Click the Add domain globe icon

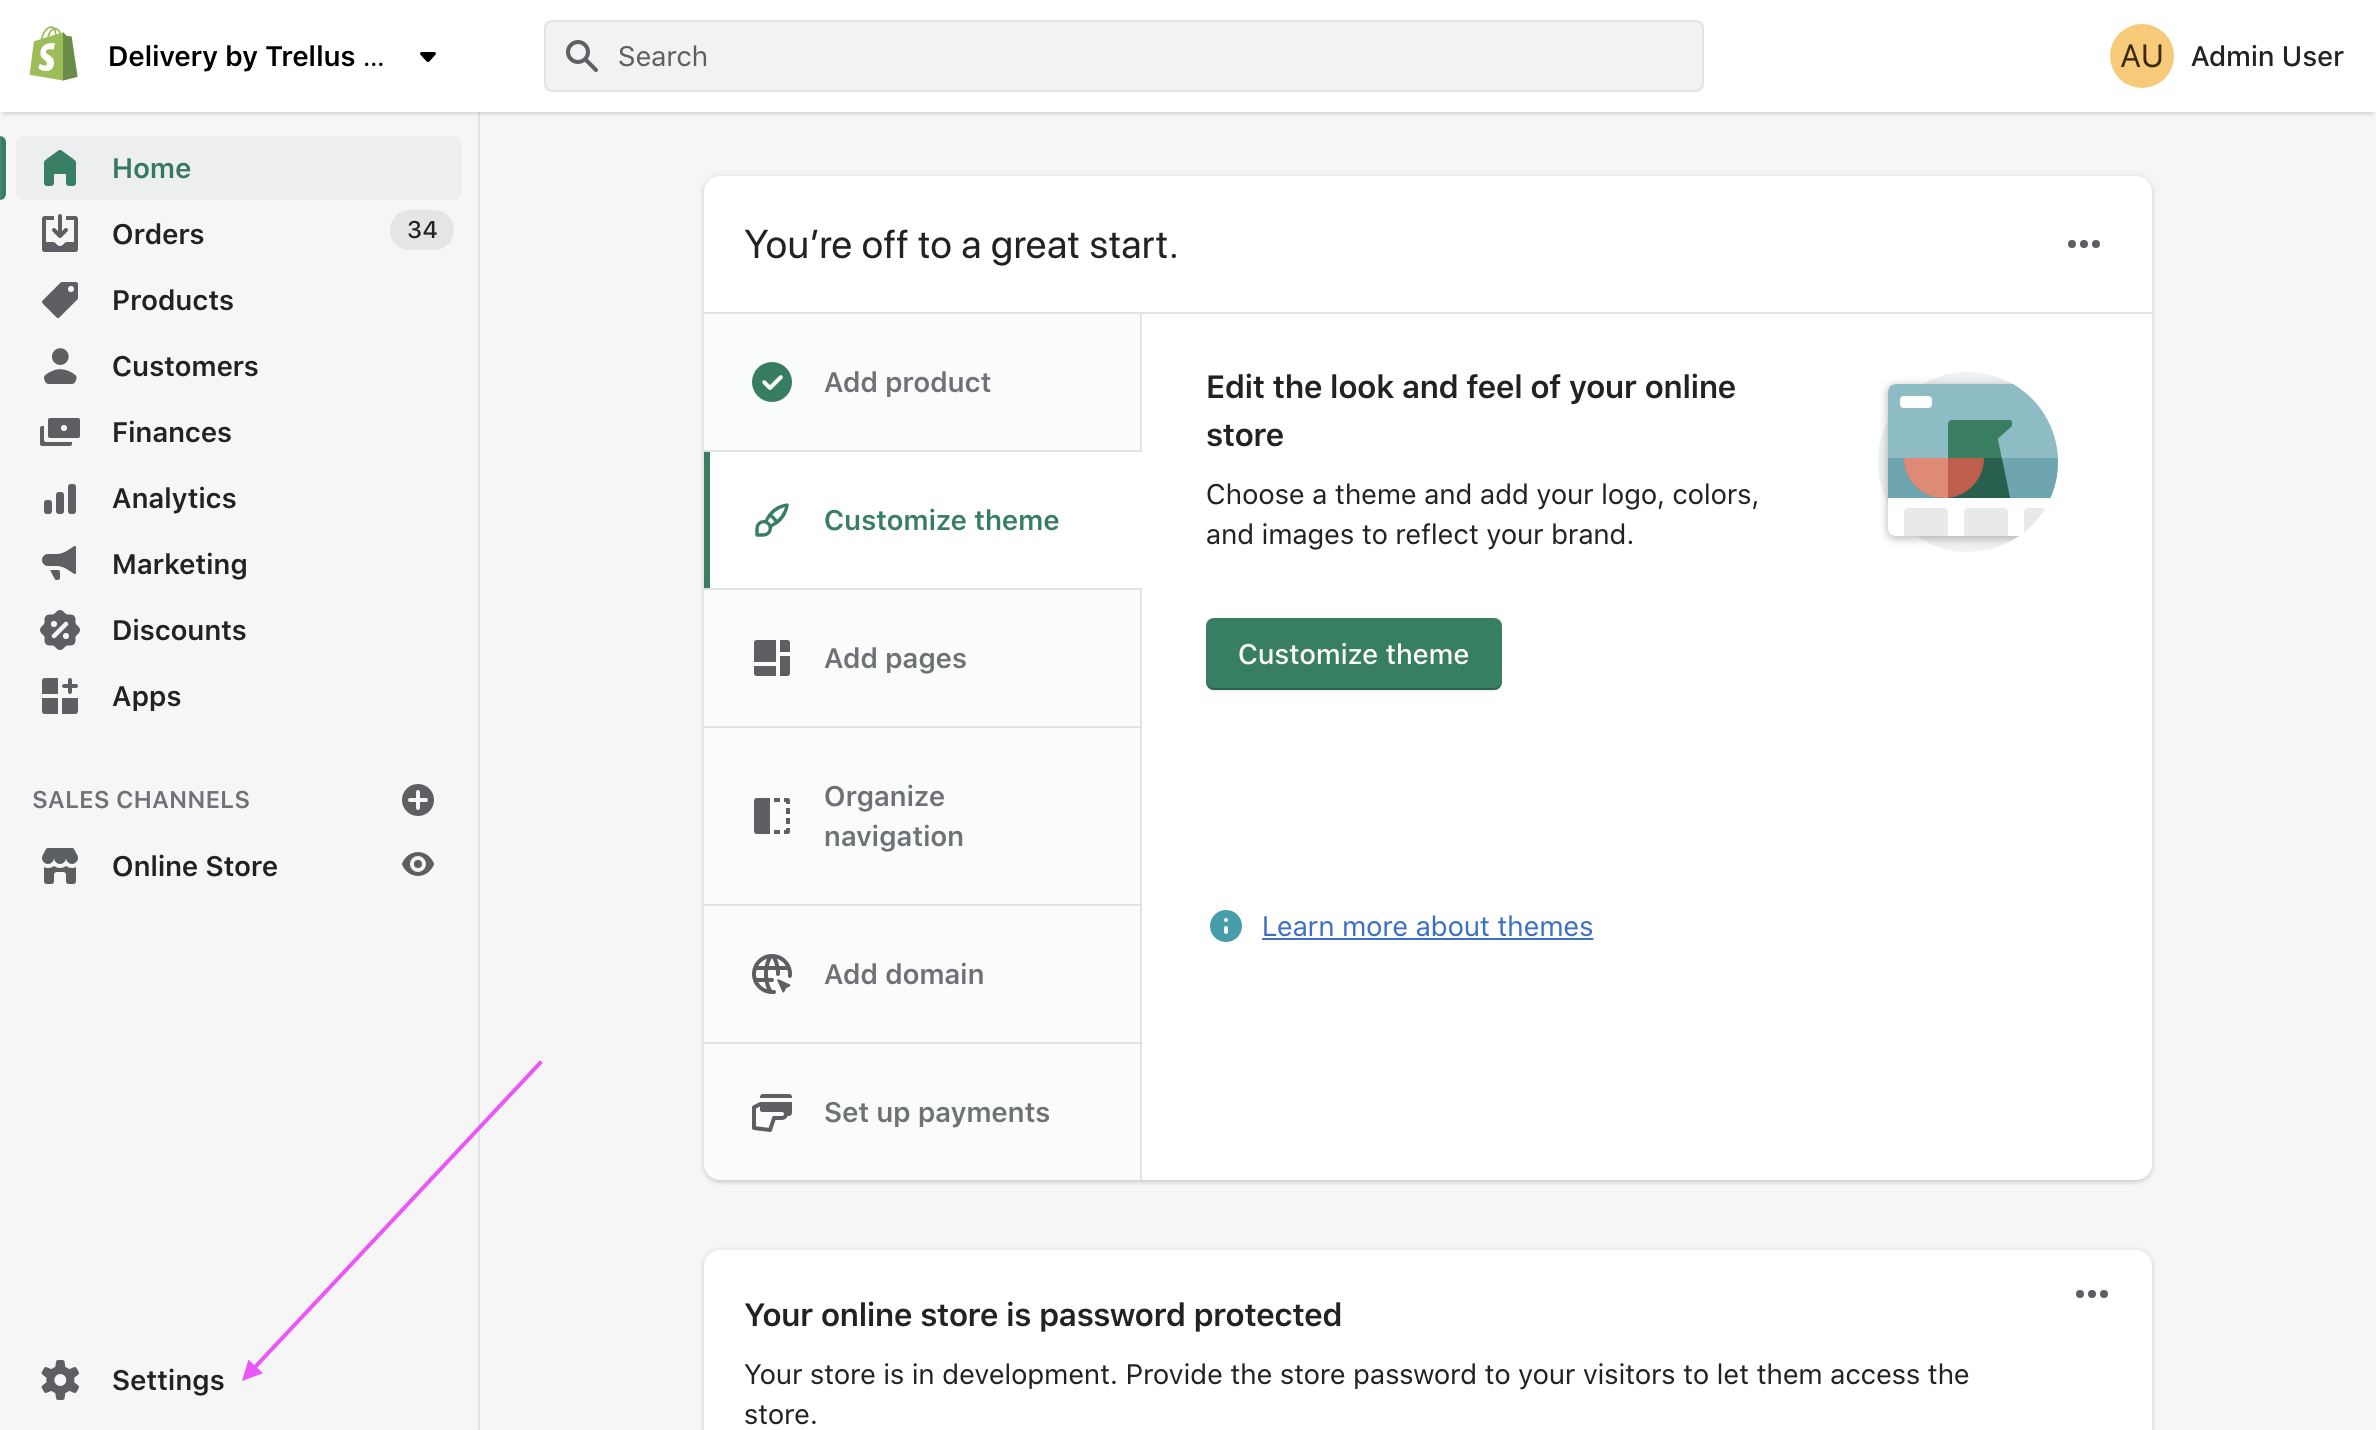pos(772,974)
